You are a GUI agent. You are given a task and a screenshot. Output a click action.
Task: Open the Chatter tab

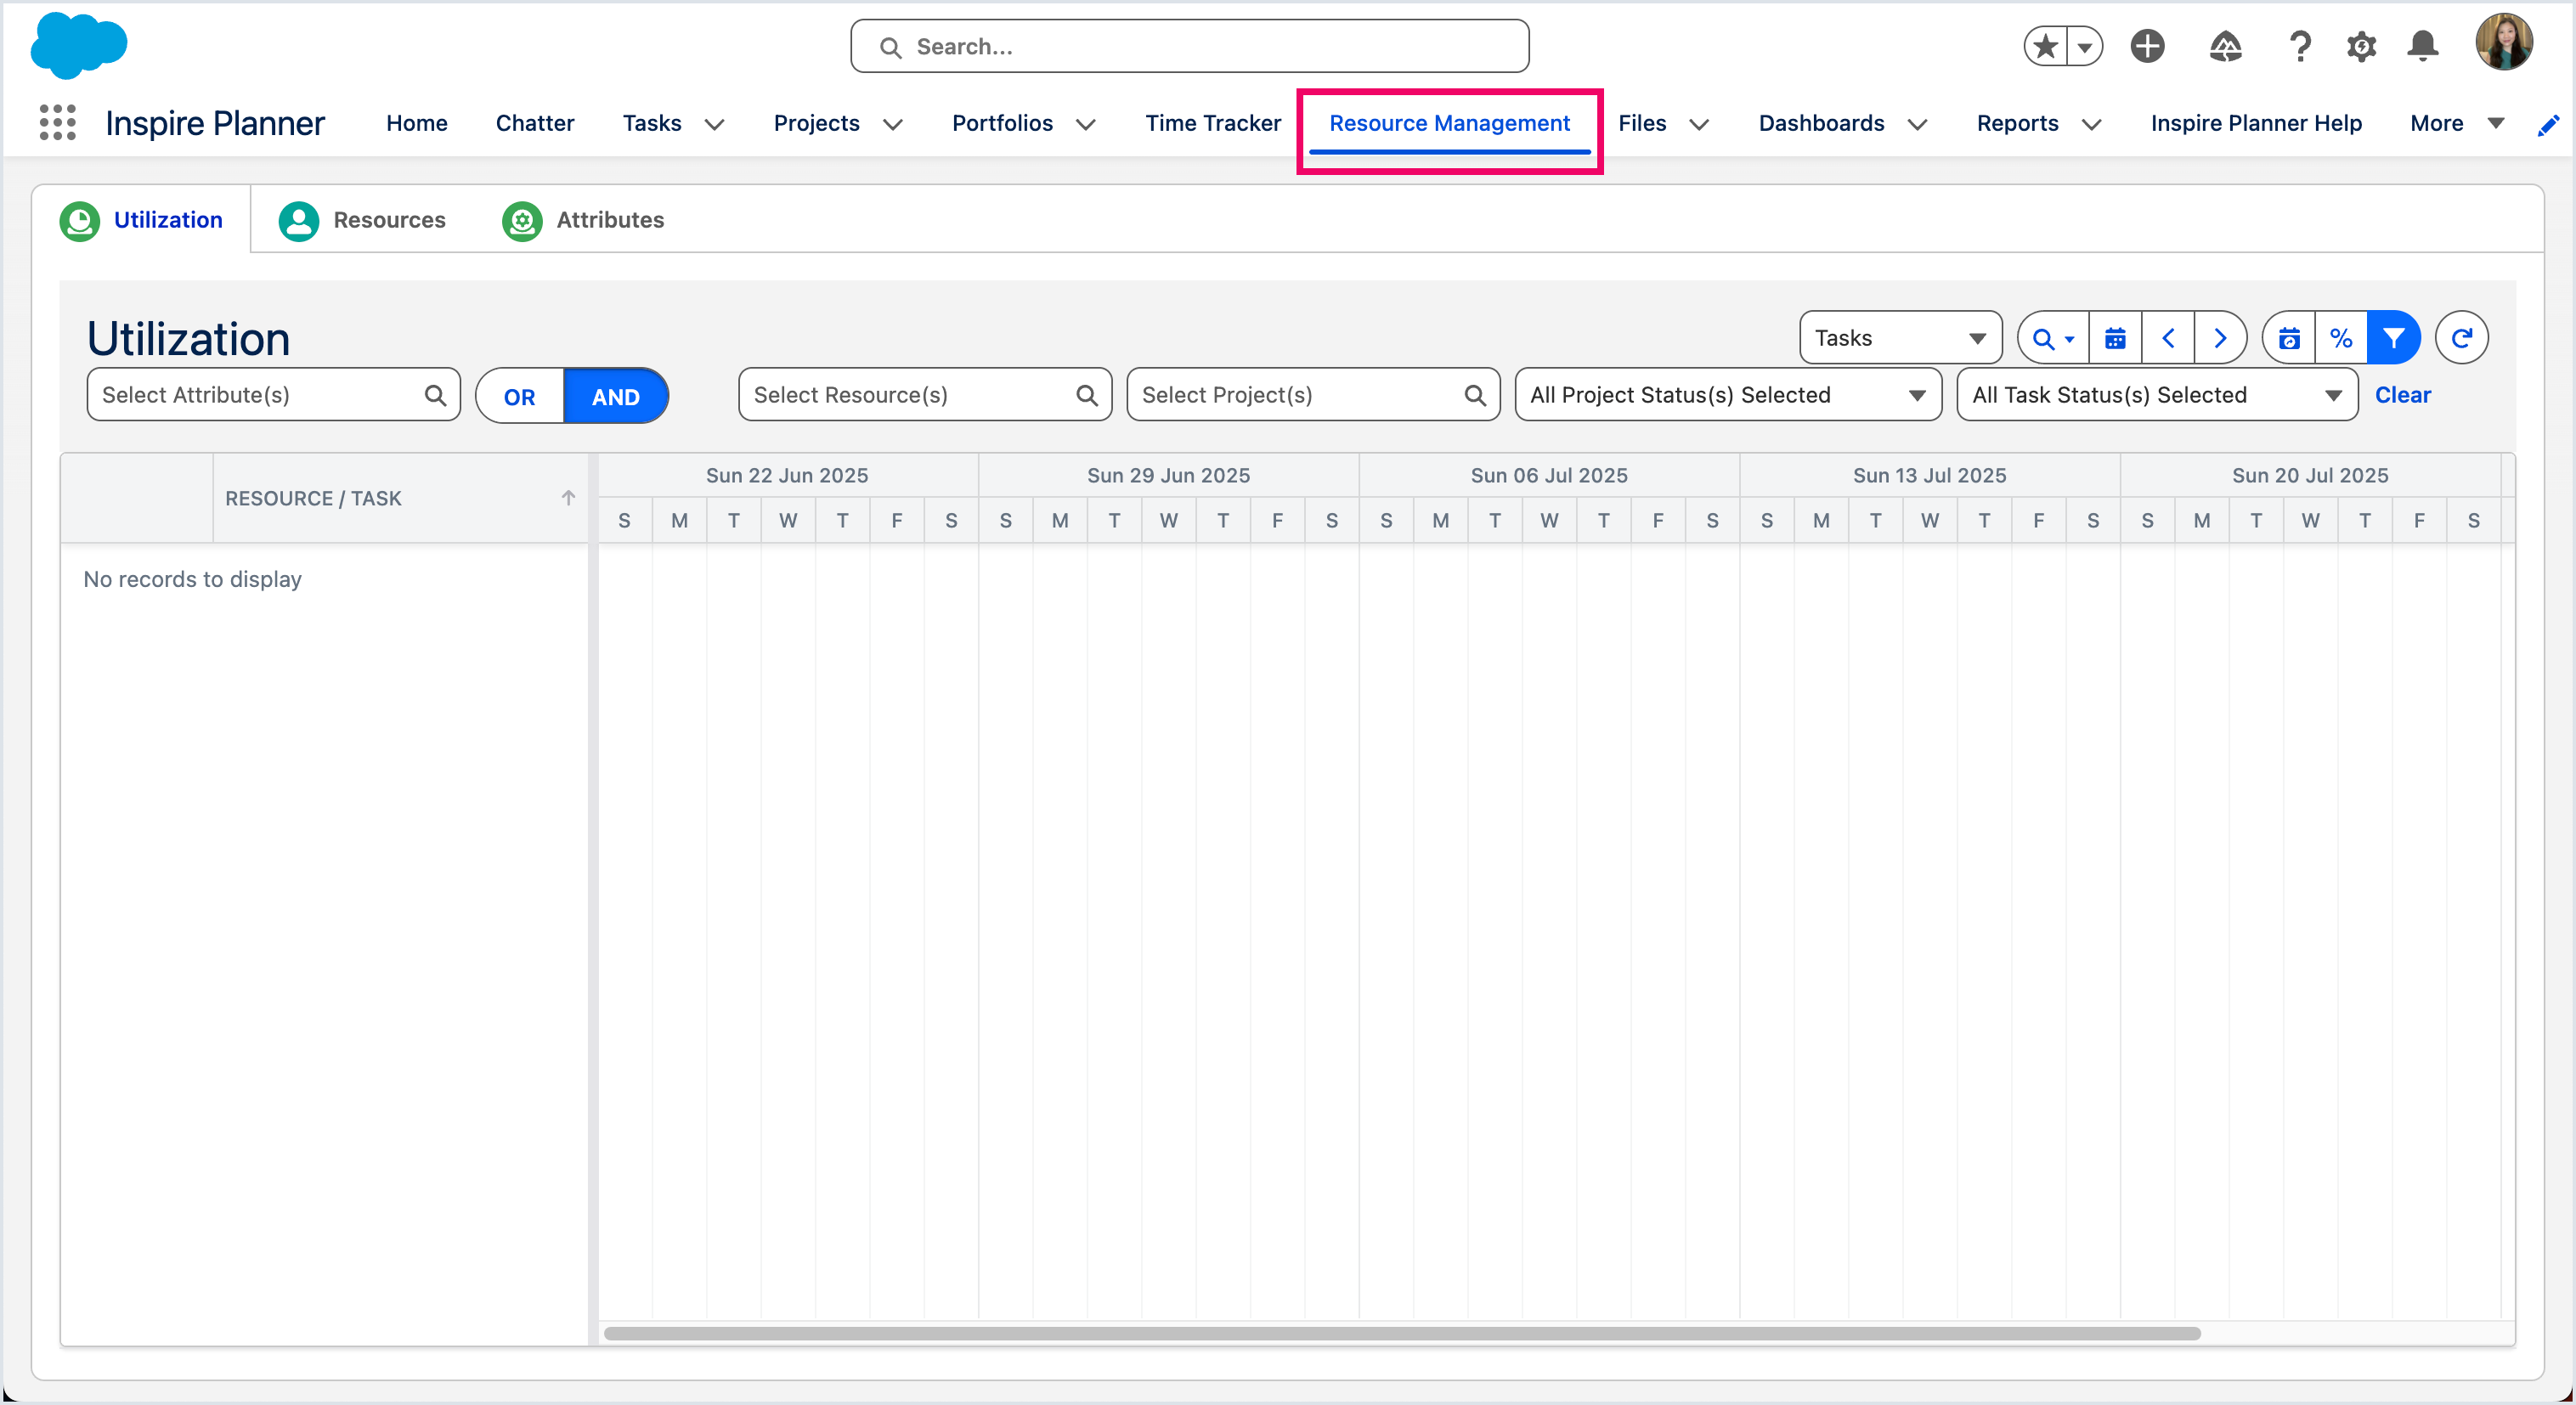tap(534, 123)
